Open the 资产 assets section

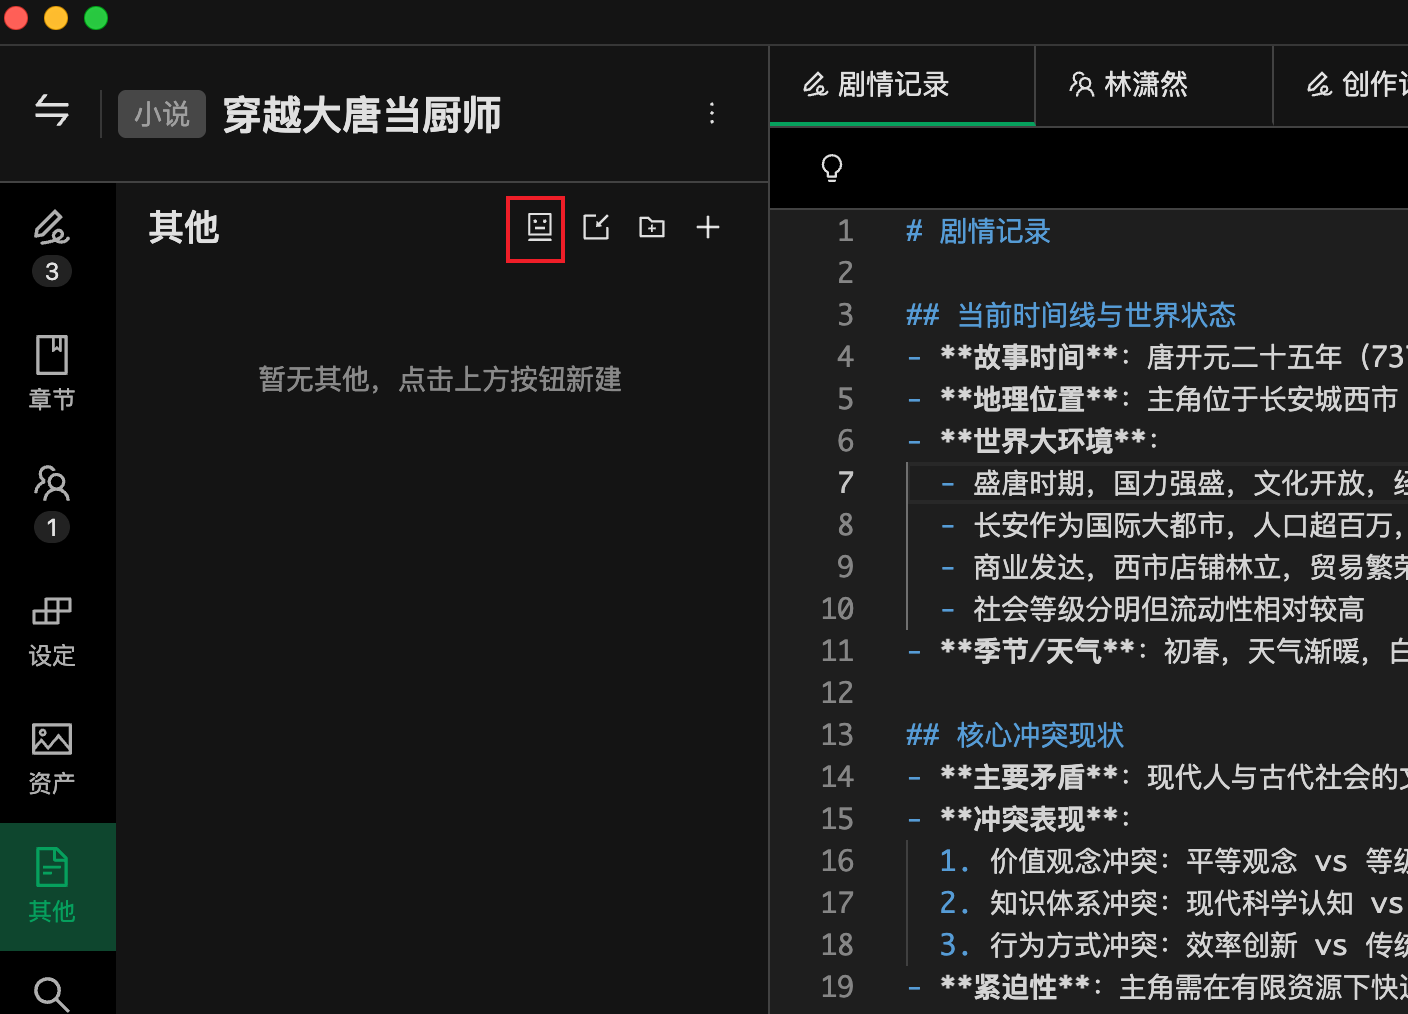click(x=52, y=758)
